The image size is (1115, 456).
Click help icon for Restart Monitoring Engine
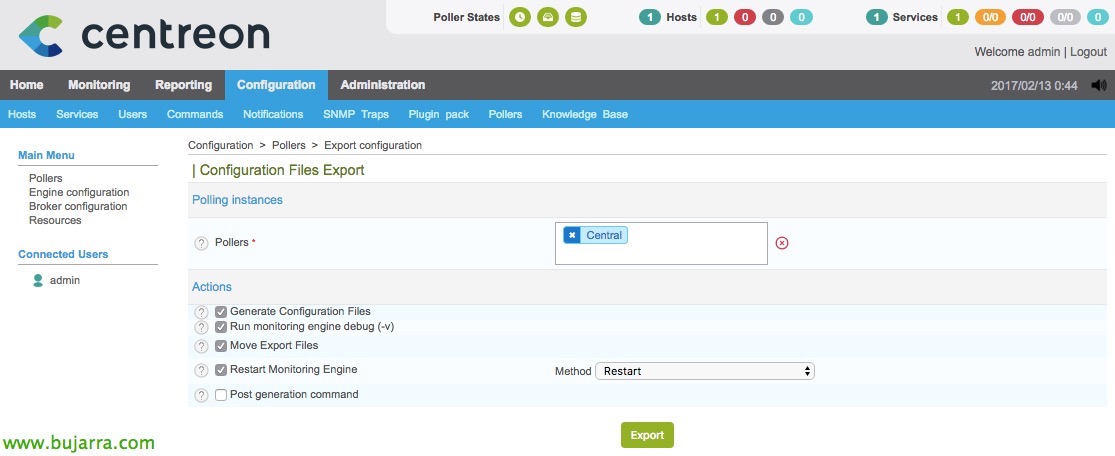201,371
